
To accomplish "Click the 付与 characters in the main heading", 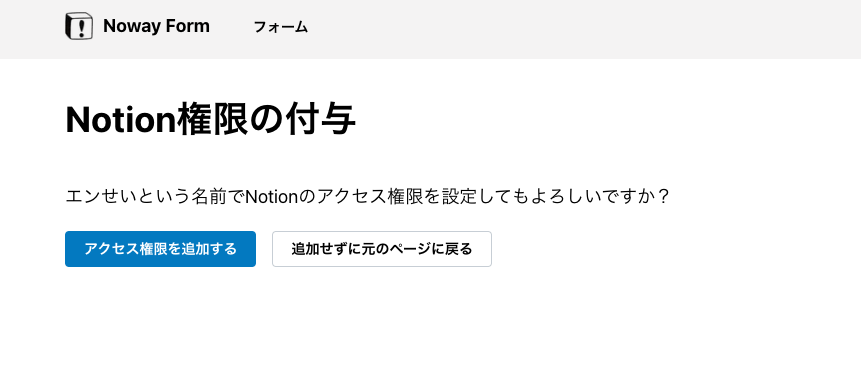I will point(320,120).
